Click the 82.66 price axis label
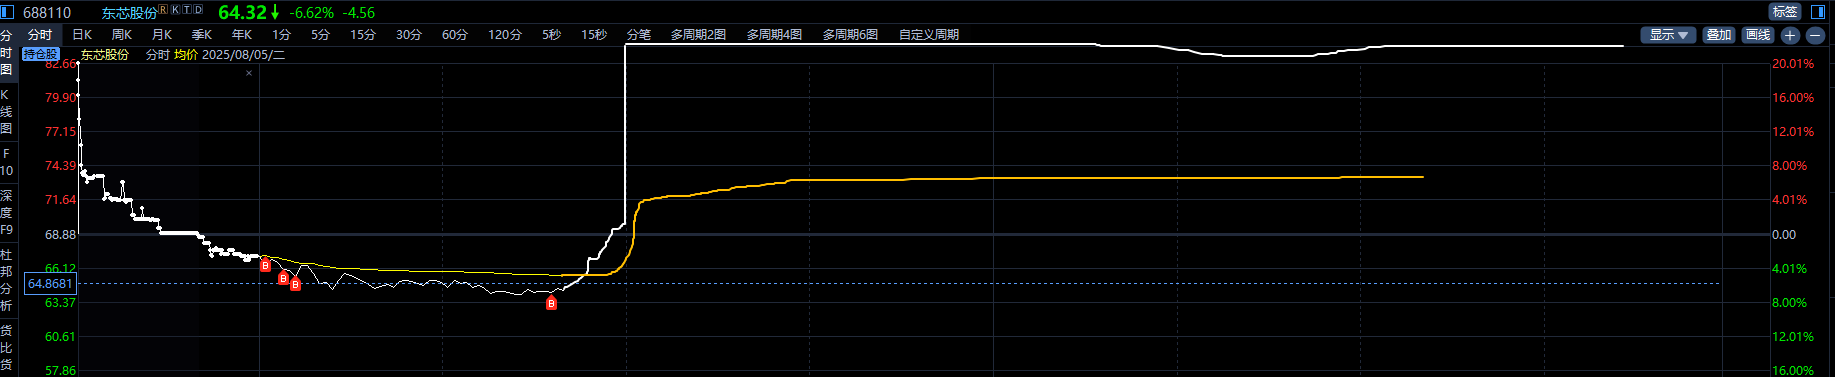 tap(60, 63)
